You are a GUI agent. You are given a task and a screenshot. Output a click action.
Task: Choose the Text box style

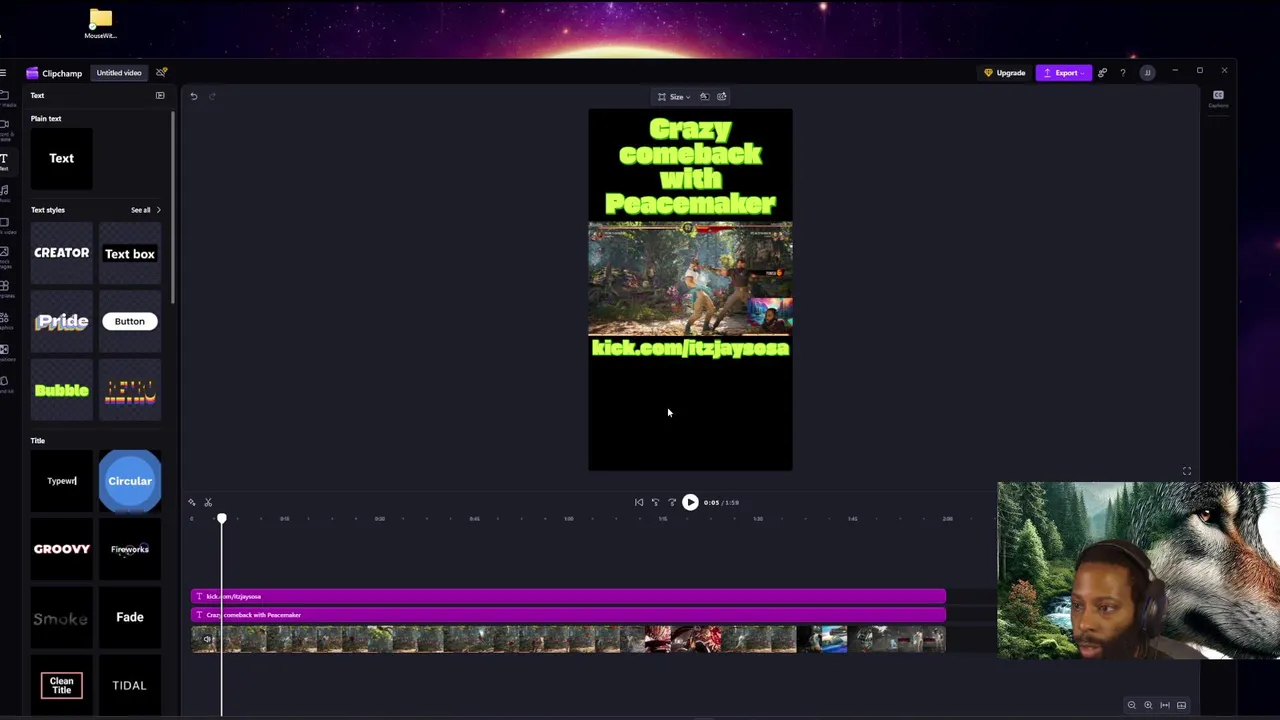(x=130, y=253)
